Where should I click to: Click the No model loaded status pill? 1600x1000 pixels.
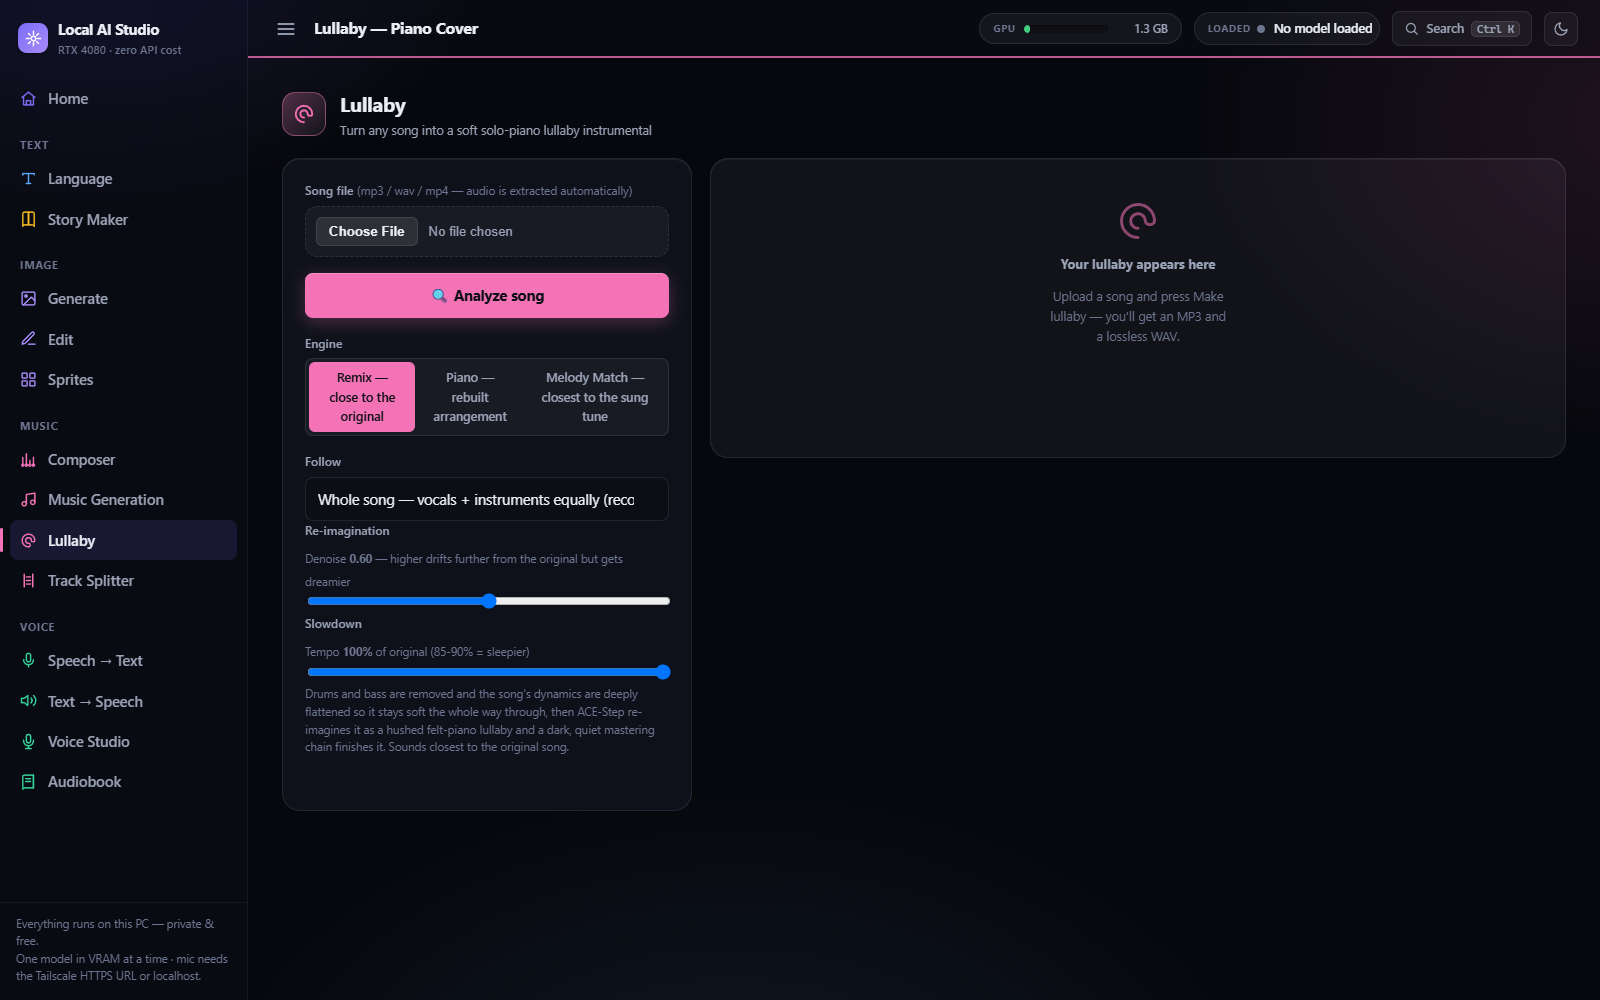(x=1287, y=29)
